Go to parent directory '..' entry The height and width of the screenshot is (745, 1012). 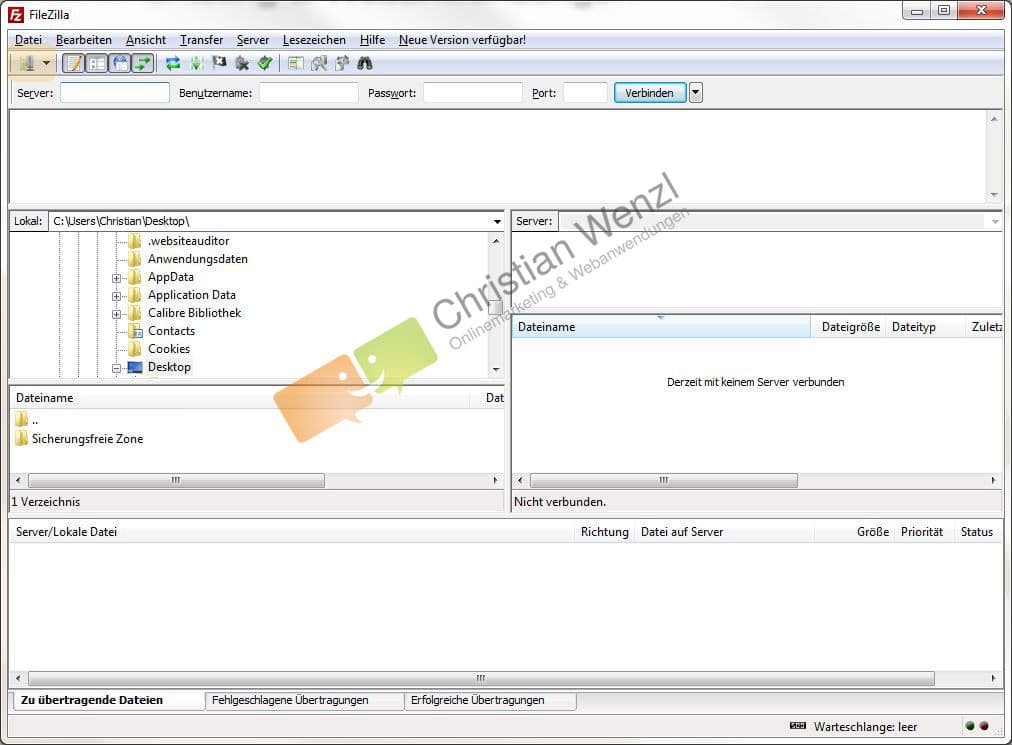26,420
